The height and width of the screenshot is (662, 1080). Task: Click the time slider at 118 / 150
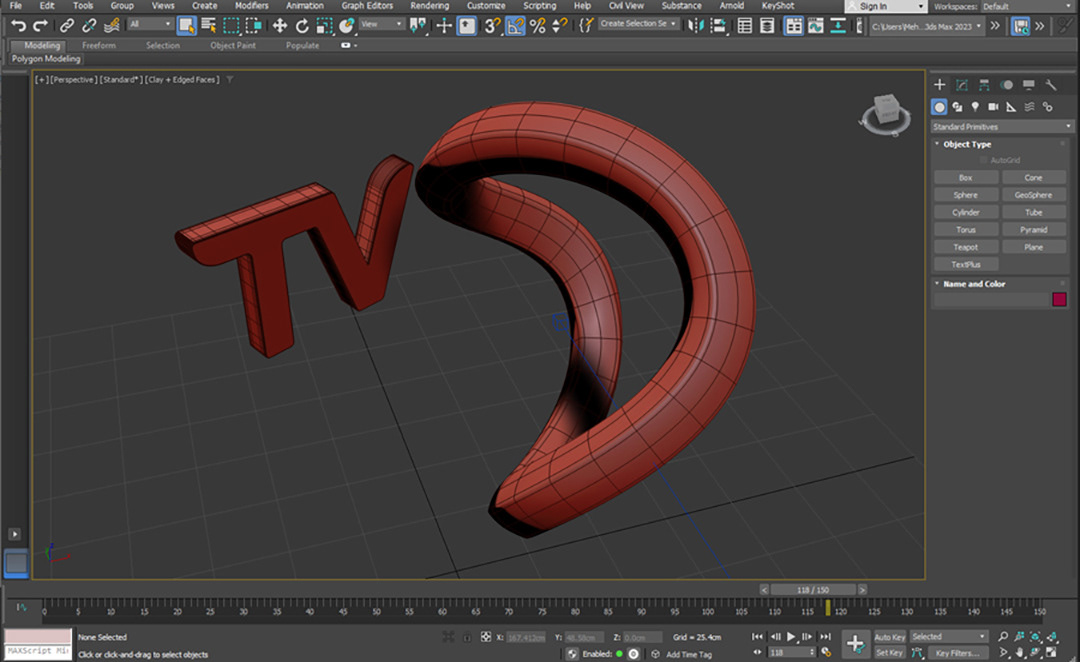pos(813,590)
